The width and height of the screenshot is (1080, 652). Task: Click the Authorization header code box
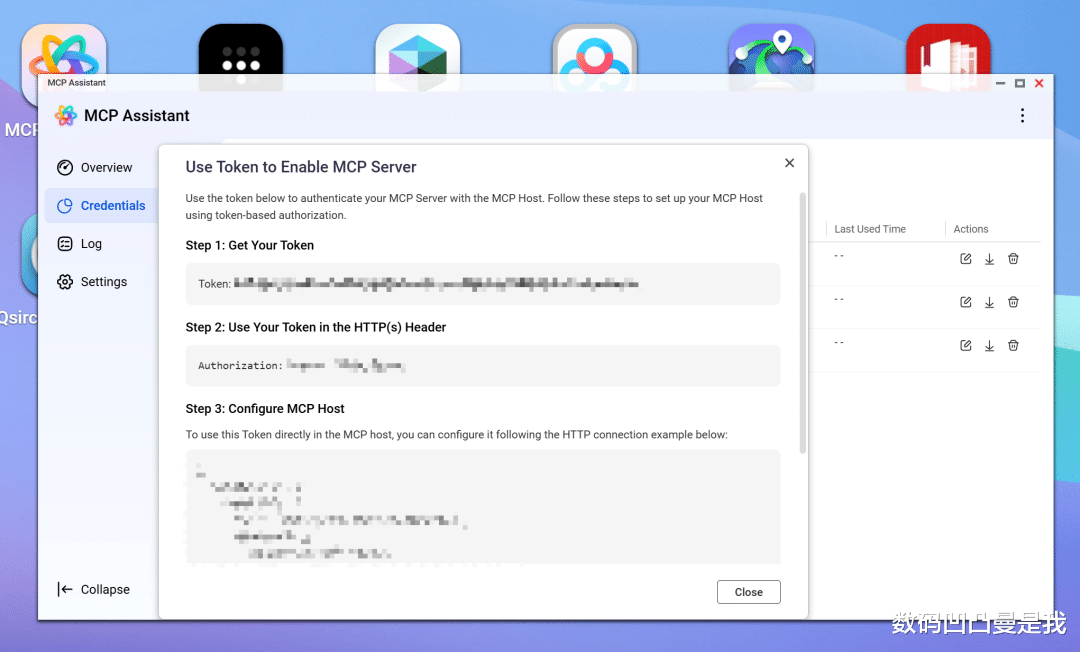(x=483, y=366)
